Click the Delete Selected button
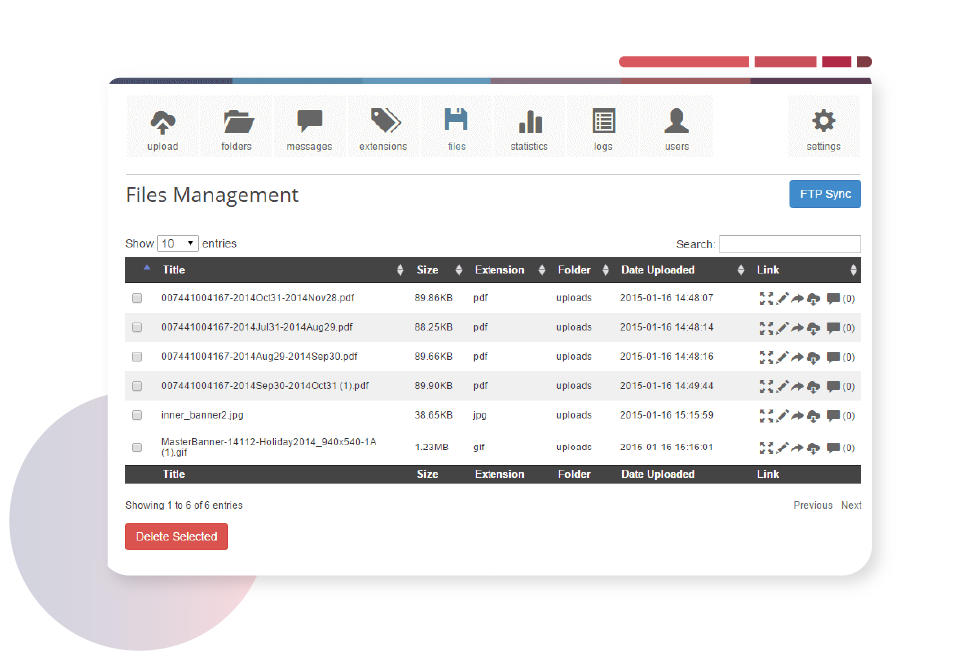Image resolution: width=956 pixels, height=651 pixels. coord(176,537)
